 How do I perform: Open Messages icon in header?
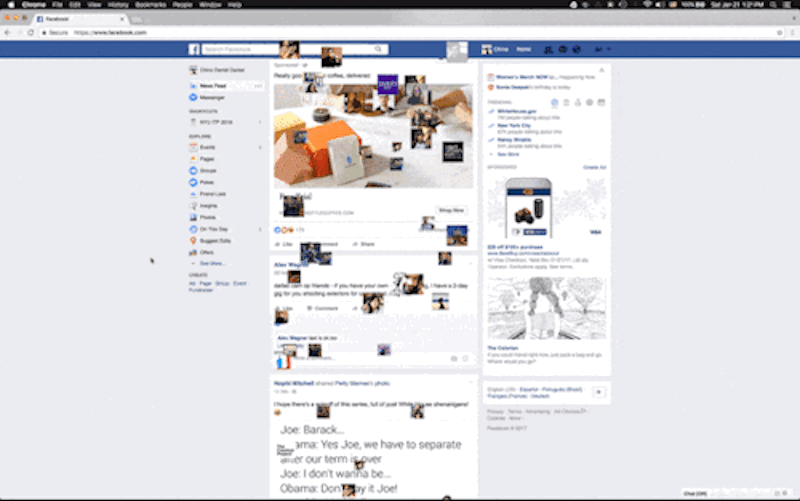click(563, 49)
